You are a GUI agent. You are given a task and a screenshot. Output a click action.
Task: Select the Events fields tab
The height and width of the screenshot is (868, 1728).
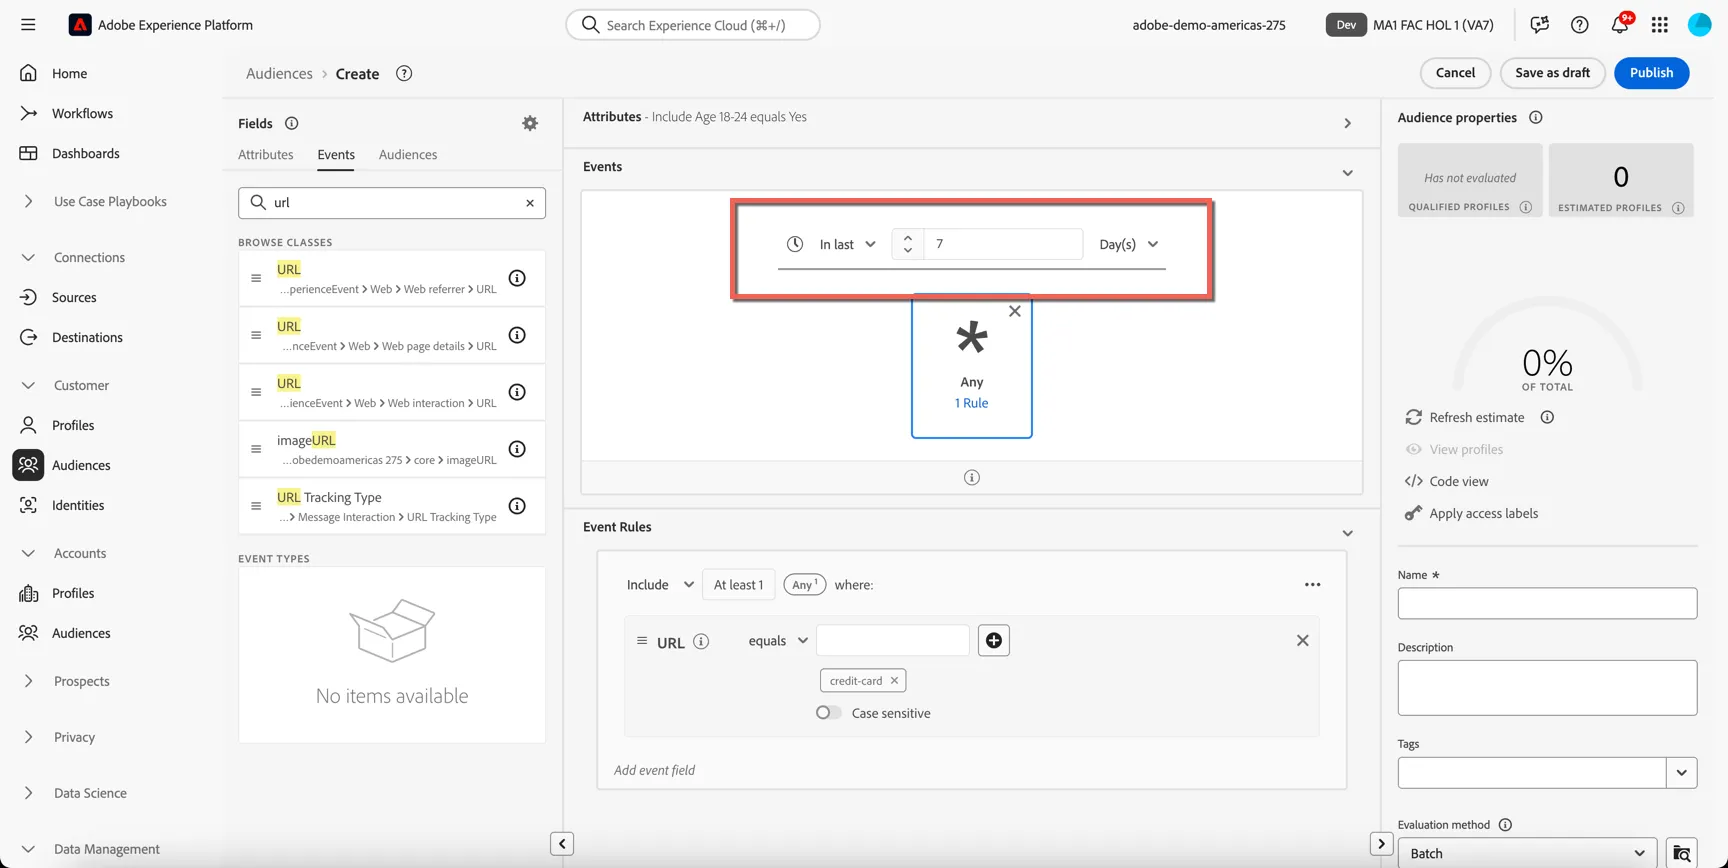(336, 155)
